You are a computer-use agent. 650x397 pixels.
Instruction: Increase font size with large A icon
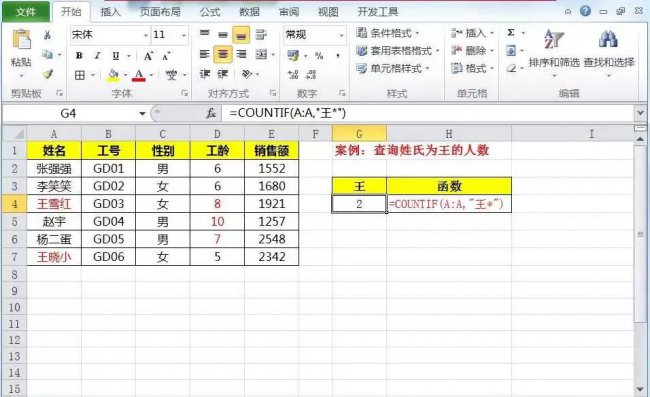(x=148, y=56)
